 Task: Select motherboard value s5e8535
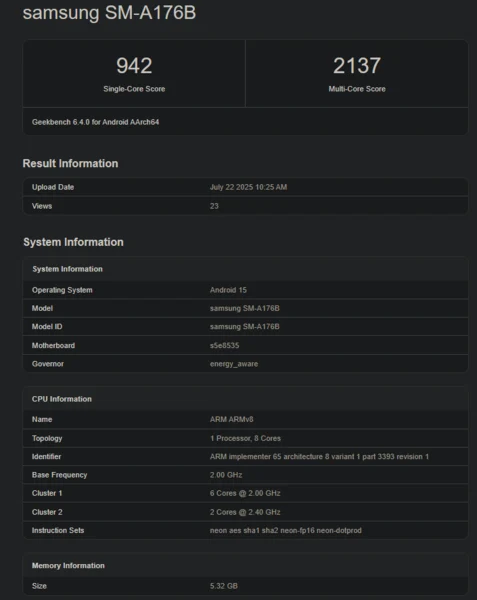click(224, 346)
